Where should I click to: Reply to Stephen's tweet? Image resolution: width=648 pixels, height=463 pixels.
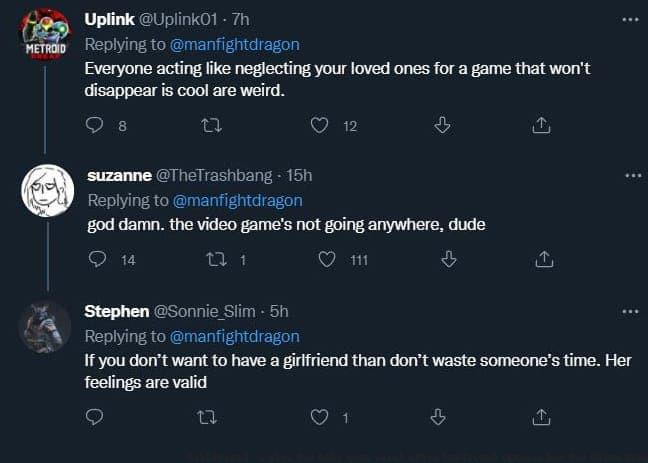[95, 417]
